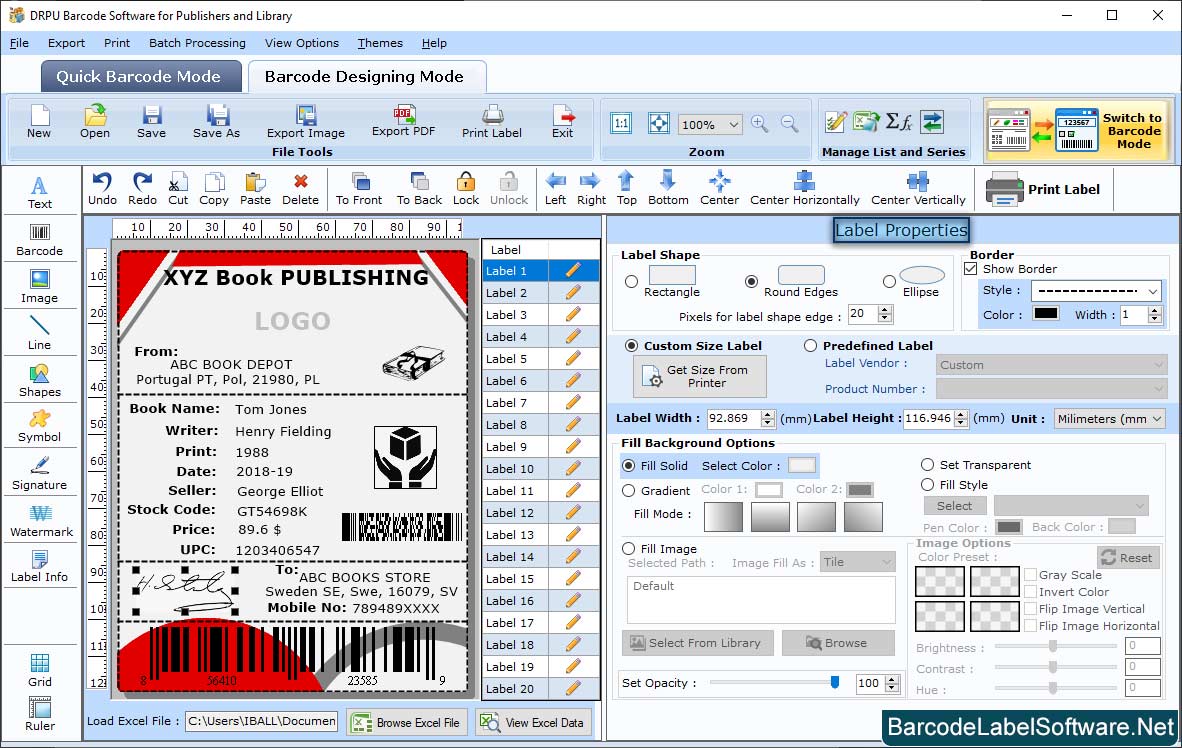The width and height of the screenshot is (1182, 748).
Task: Export the label as an image
Action: [x=306, y=122]
